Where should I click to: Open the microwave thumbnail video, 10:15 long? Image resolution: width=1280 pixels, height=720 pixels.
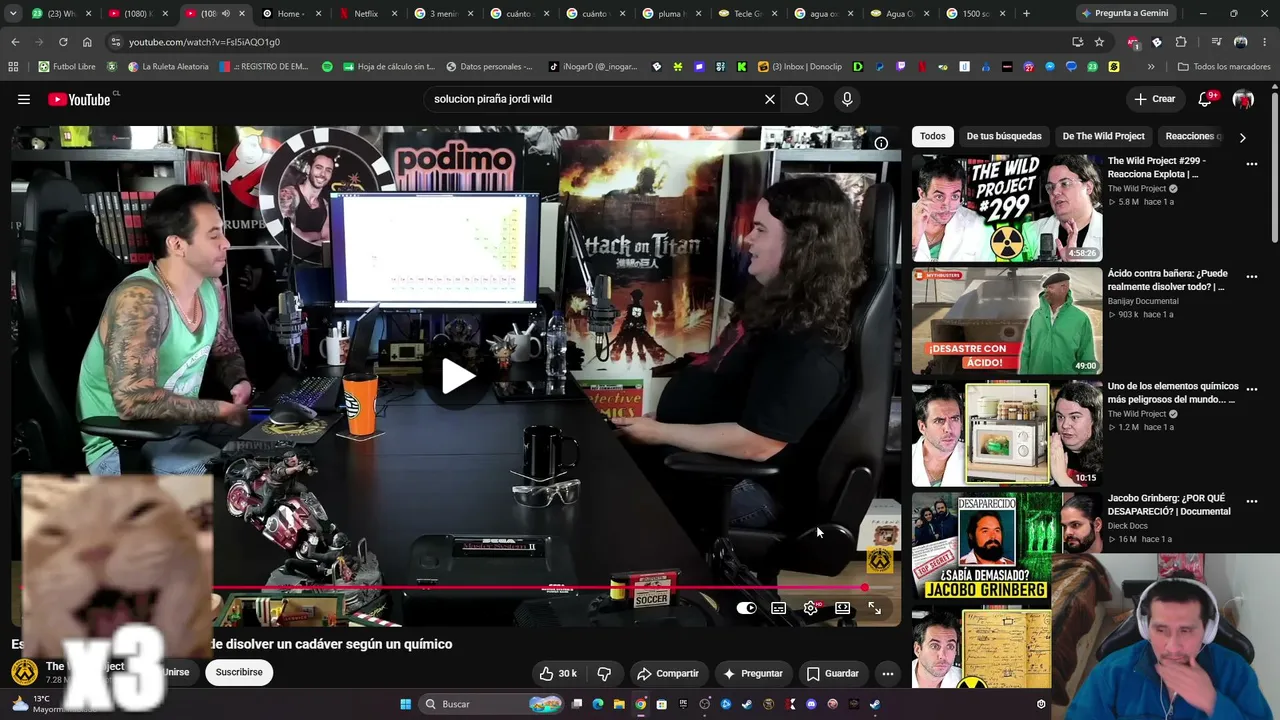coord(1007,432)
